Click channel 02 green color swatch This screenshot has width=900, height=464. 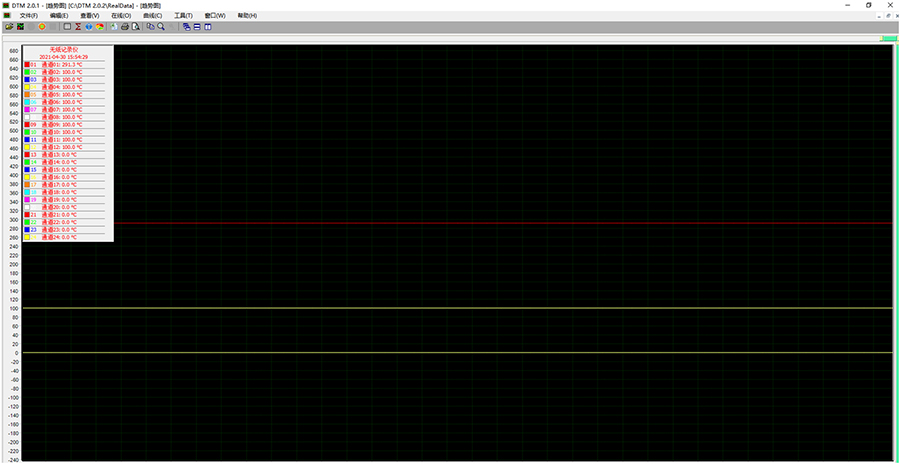click(x=27, y=72)
